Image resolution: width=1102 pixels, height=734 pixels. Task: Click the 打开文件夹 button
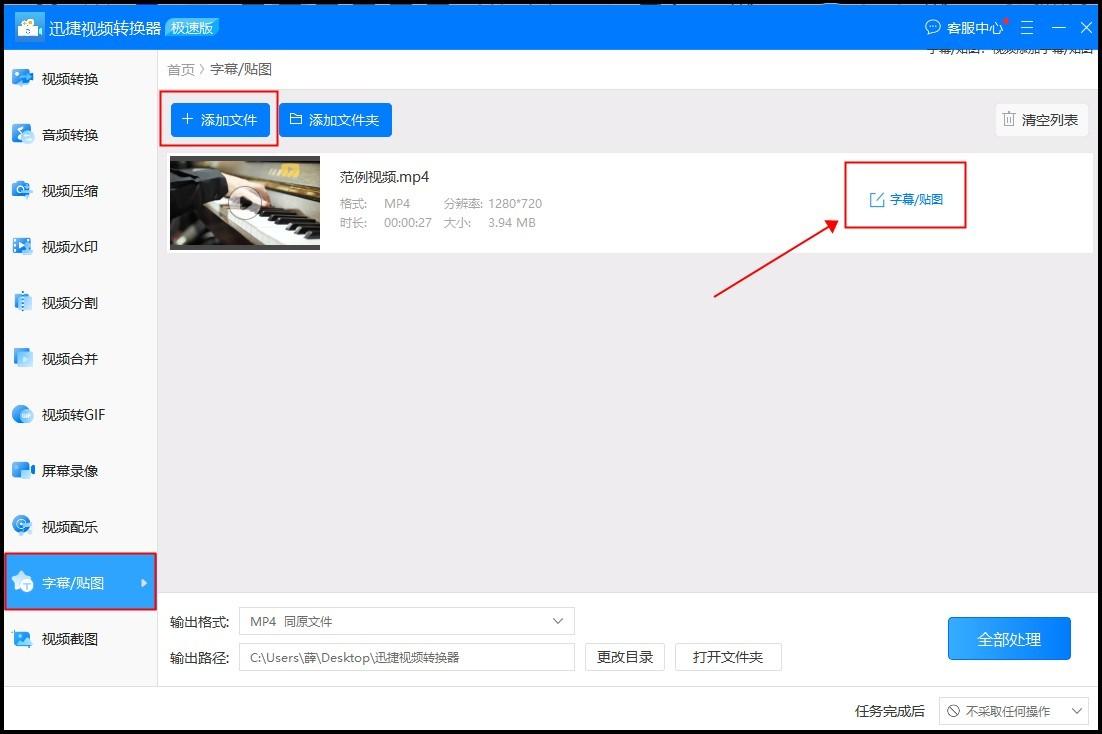tap(728, 657)
